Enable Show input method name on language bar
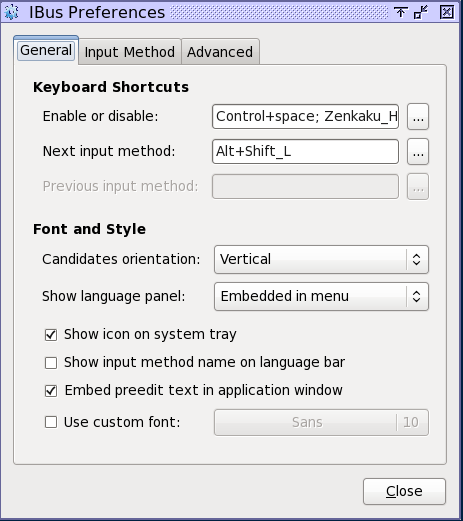Screen dimensions: 463x521 [x=51, y=363]
